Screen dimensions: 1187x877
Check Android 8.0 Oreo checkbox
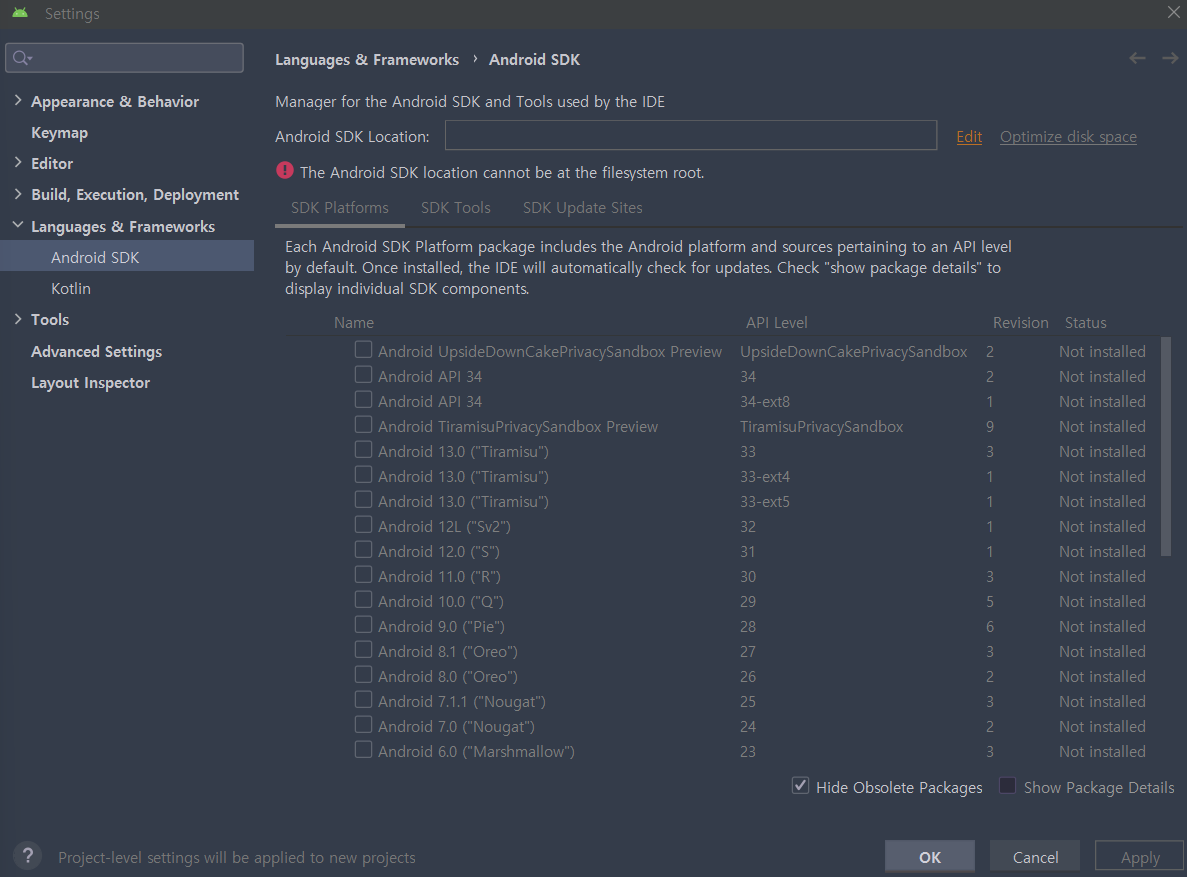tap(363, 675)
